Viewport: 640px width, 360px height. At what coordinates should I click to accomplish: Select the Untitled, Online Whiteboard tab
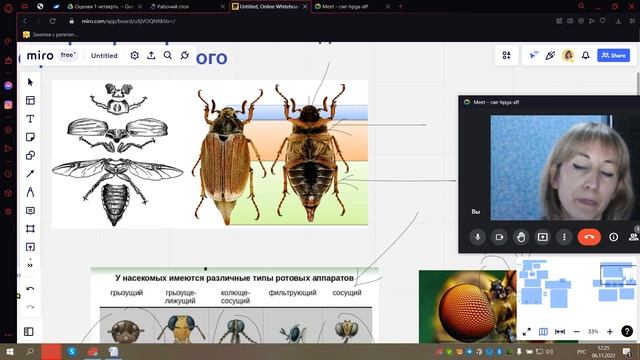pos(269,7)
